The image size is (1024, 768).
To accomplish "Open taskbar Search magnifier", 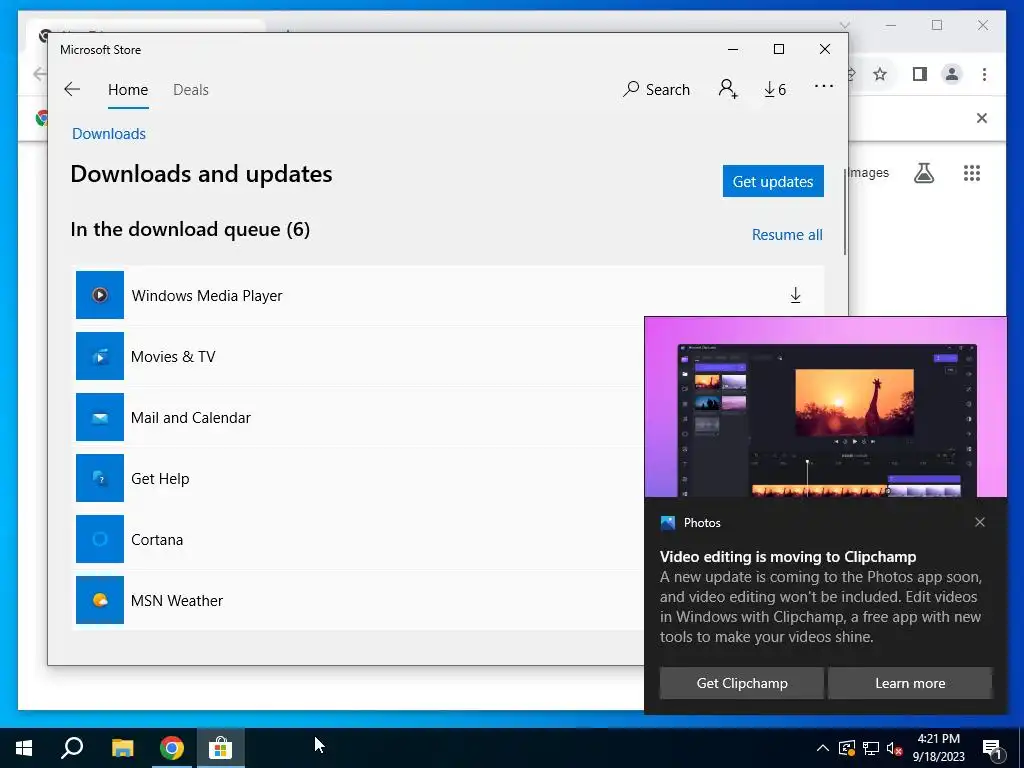I will 72,748.
